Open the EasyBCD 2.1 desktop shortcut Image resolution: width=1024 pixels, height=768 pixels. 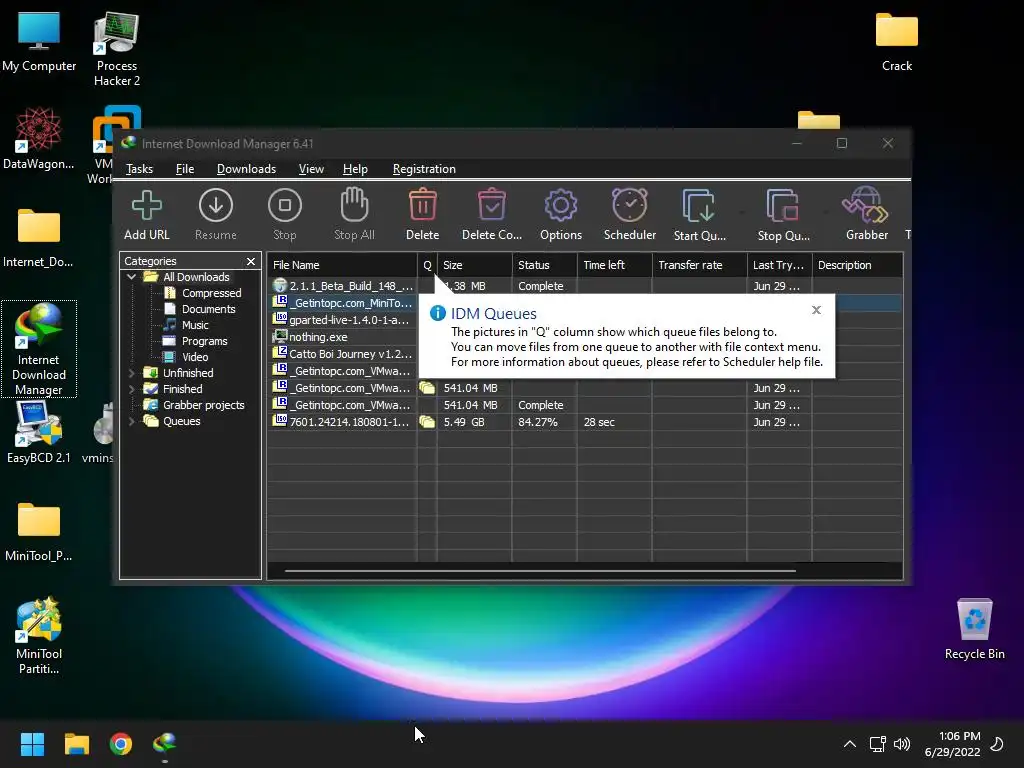coord(39,432)
